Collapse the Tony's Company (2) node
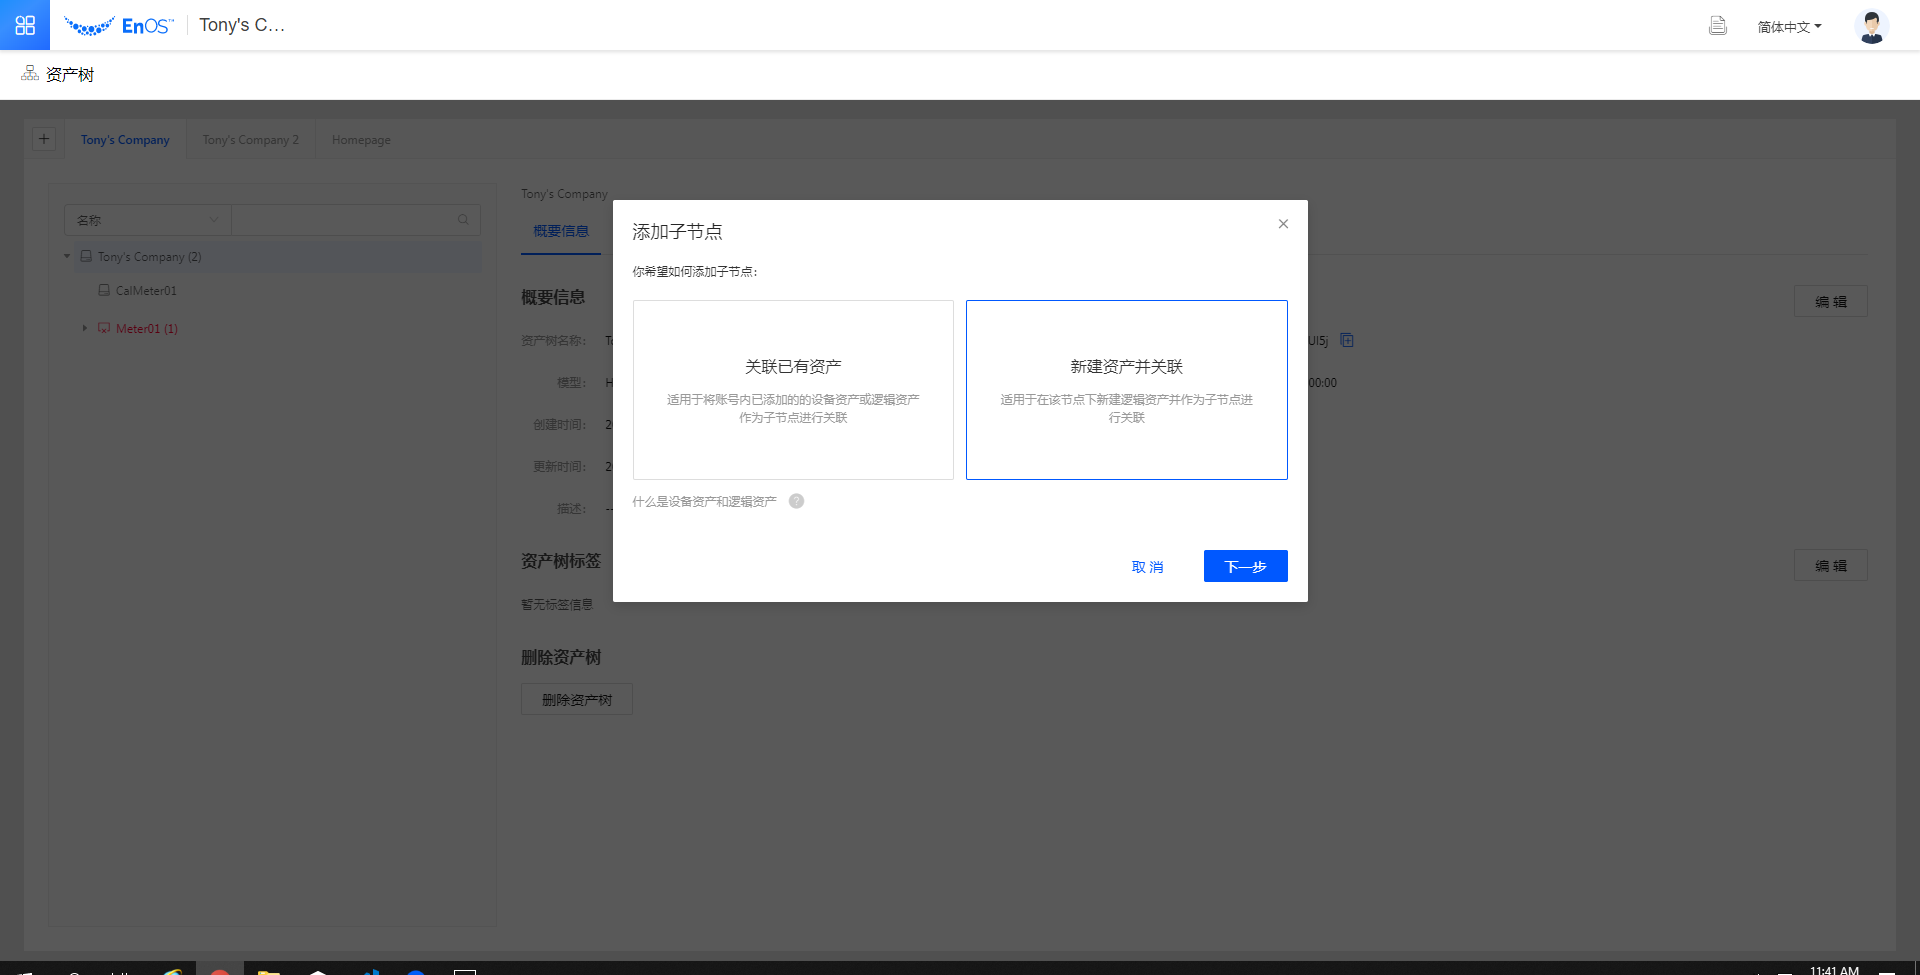Image resolution: width=1920 pixels, height=975 pixels. [x=67, y=257]
